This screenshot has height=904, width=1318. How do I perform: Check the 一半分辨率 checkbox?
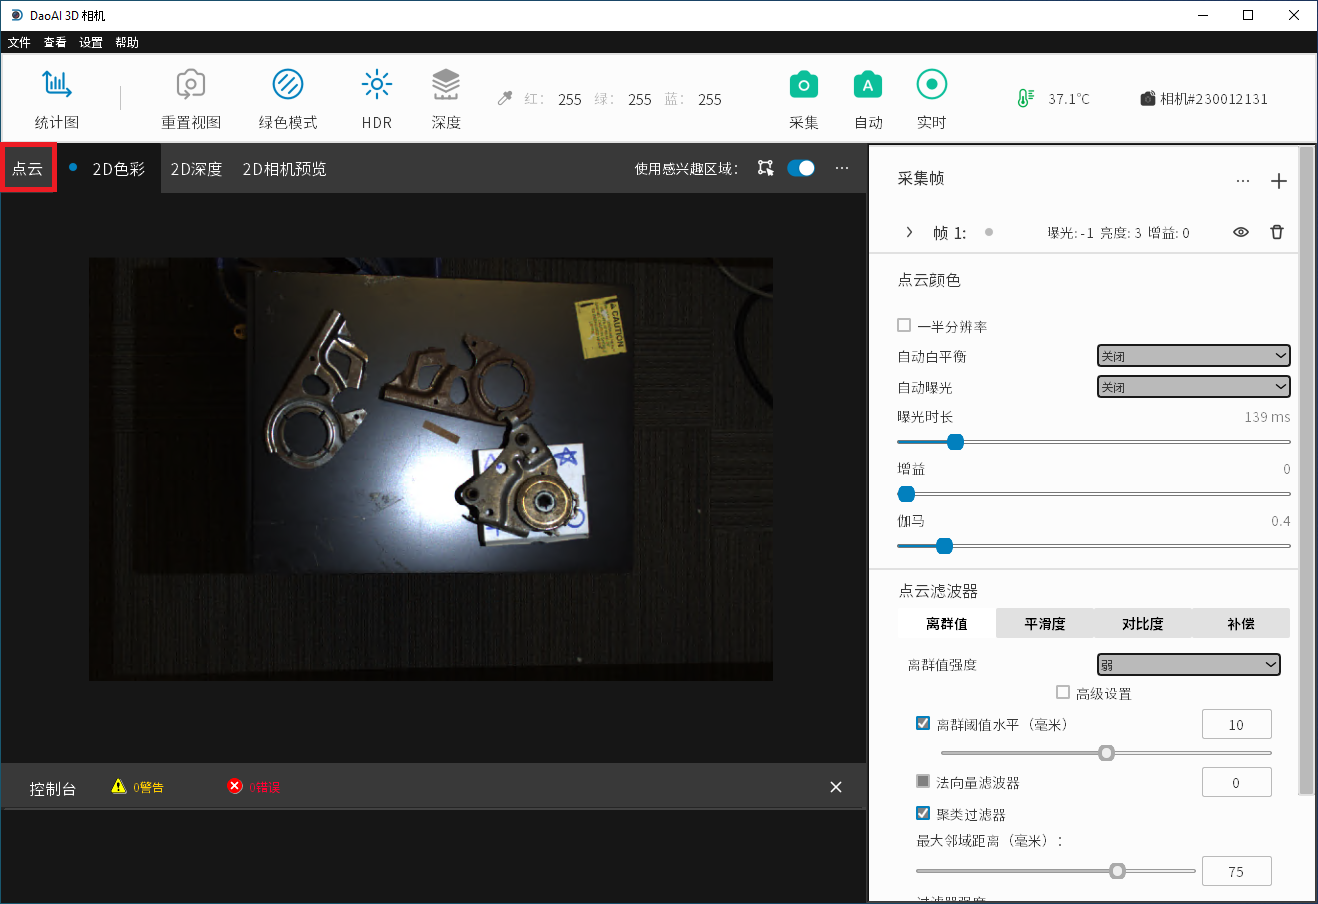tap(904, 325)
